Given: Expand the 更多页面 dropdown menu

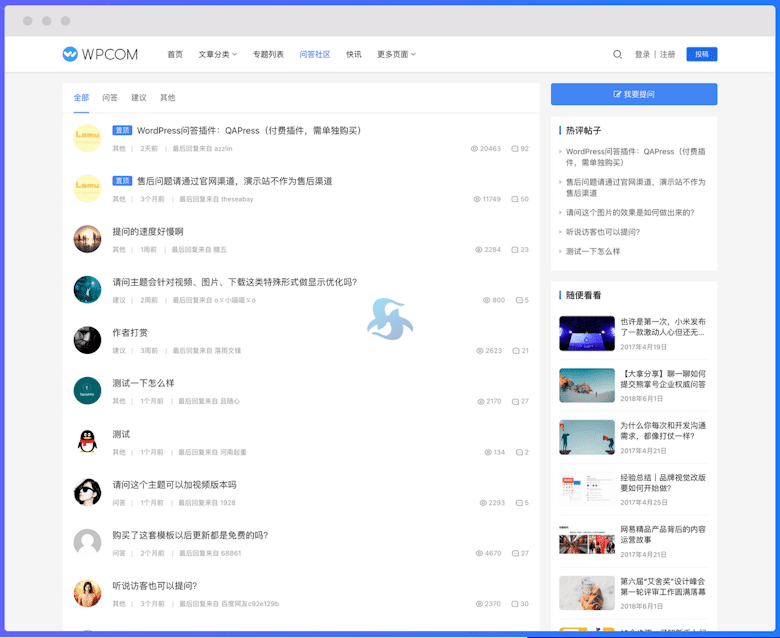Looking at the screenshot, I should [x=396, y=54].
